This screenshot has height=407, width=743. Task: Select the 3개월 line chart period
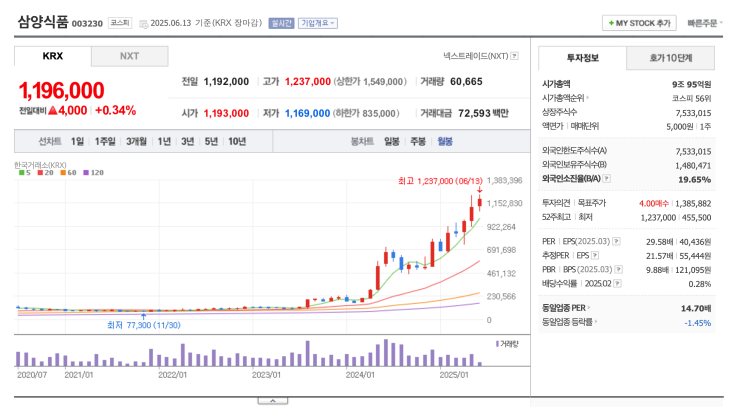(136, 141)
